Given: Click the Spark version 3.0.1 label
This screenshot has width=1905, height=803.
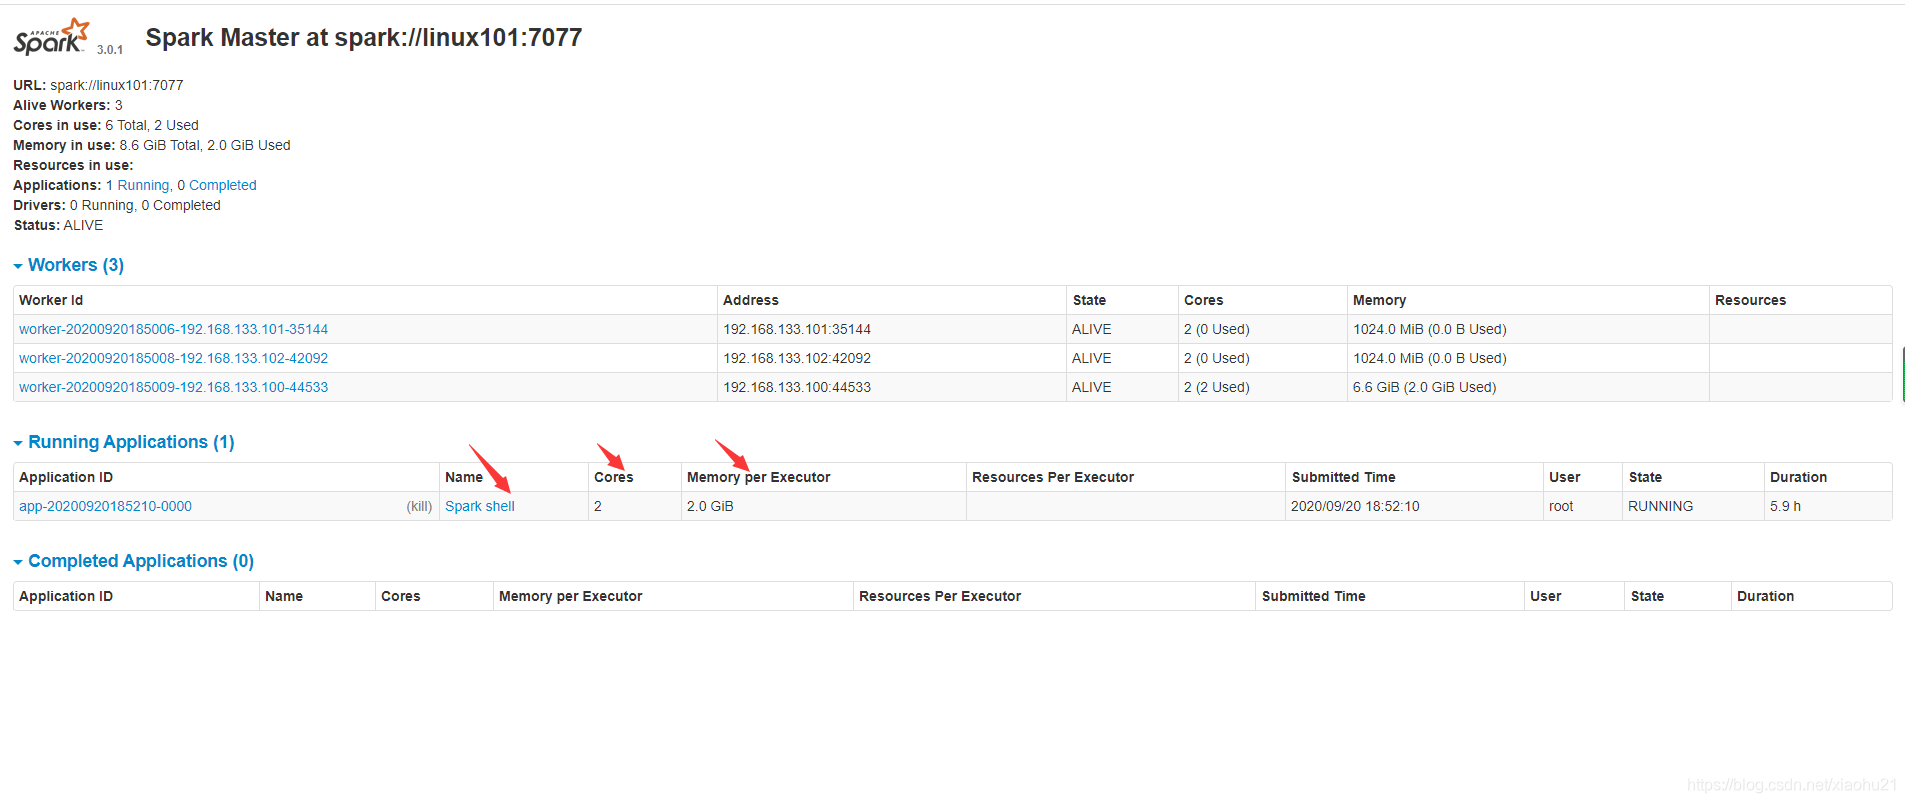Looking at the screenshot, I should tap(110, 49).
